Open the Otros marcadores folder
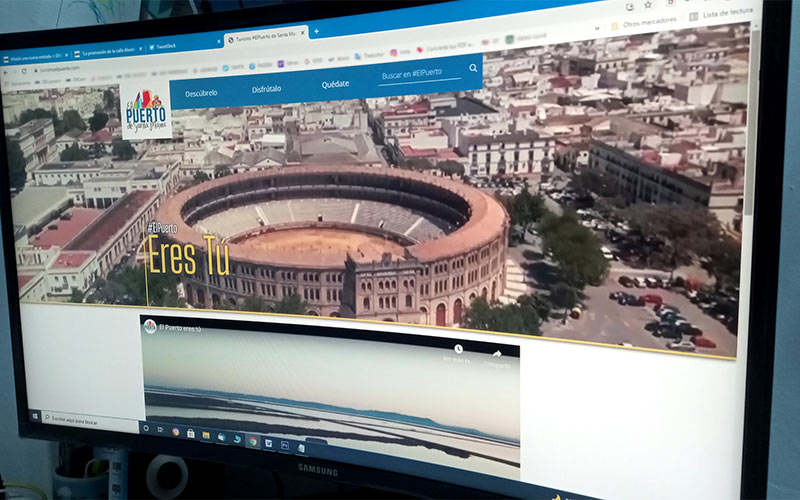Viewport: 800px width, 500px height. tap(643, 23)
